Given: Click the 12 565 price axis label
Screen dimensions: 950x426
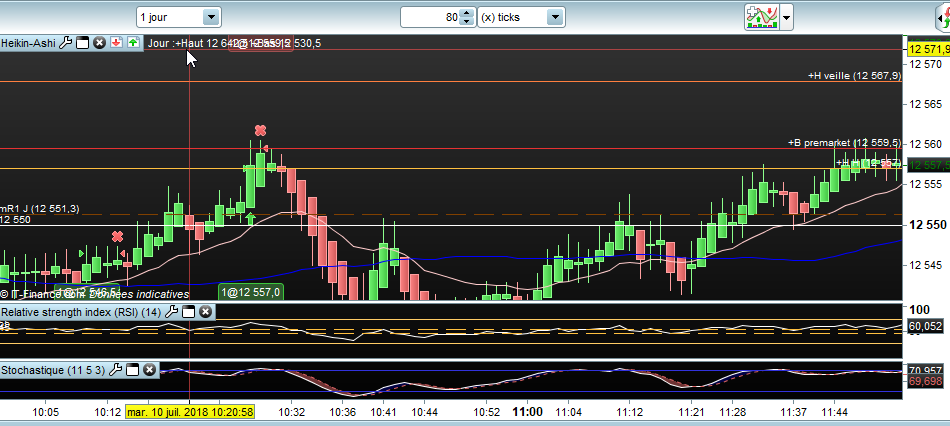Looking at the screenshot, I should (926, 104).
